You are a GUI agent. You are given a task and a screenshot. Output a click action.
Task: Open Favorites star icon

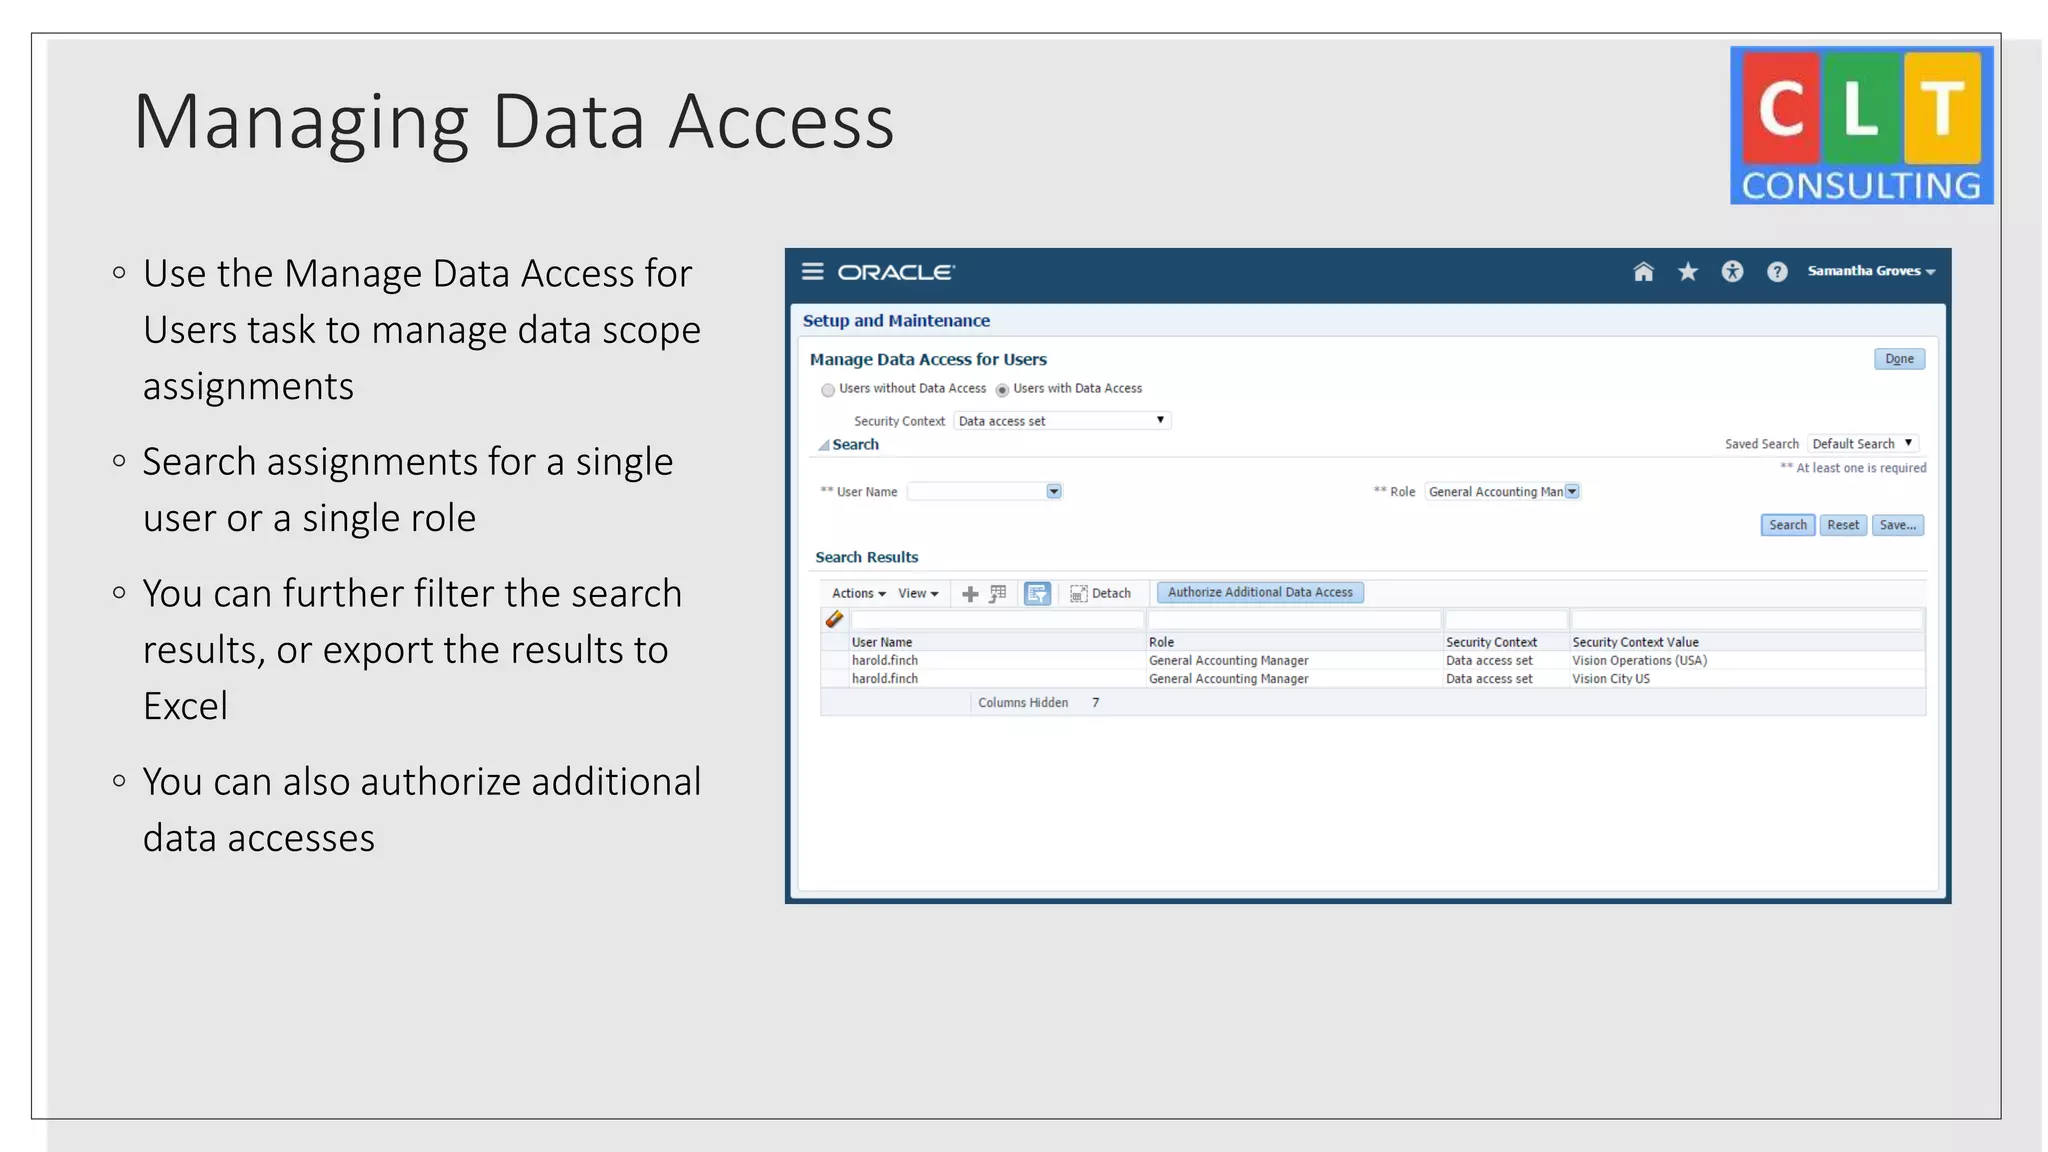[x=1688, y=272]
